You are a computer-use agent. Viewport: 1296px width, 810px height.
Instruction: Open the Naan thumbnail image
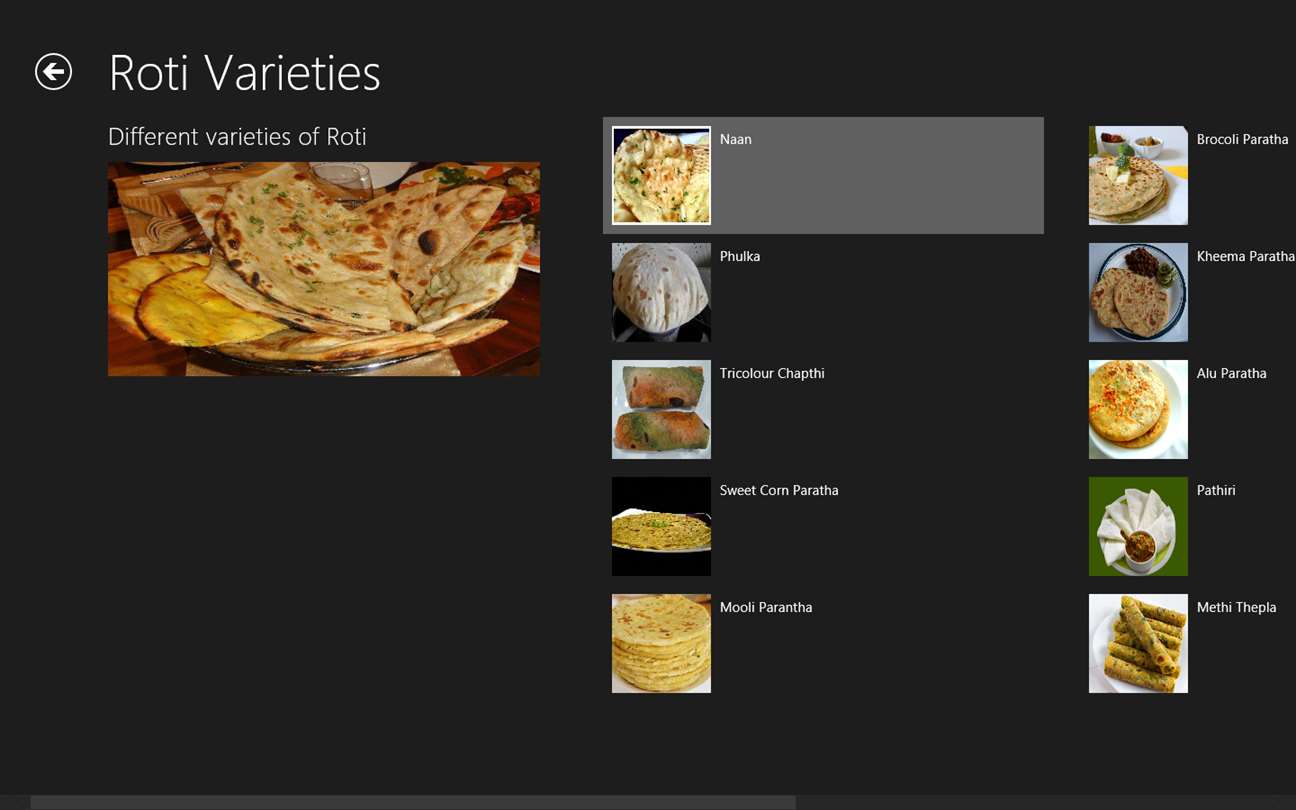pos(661,175)
